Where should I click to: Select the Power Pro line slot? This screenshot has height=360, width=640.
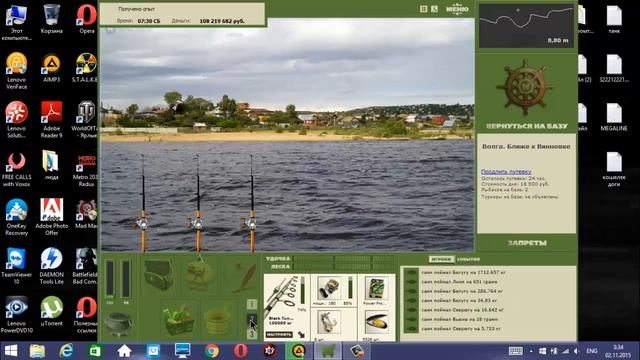(x=376, y=288)
